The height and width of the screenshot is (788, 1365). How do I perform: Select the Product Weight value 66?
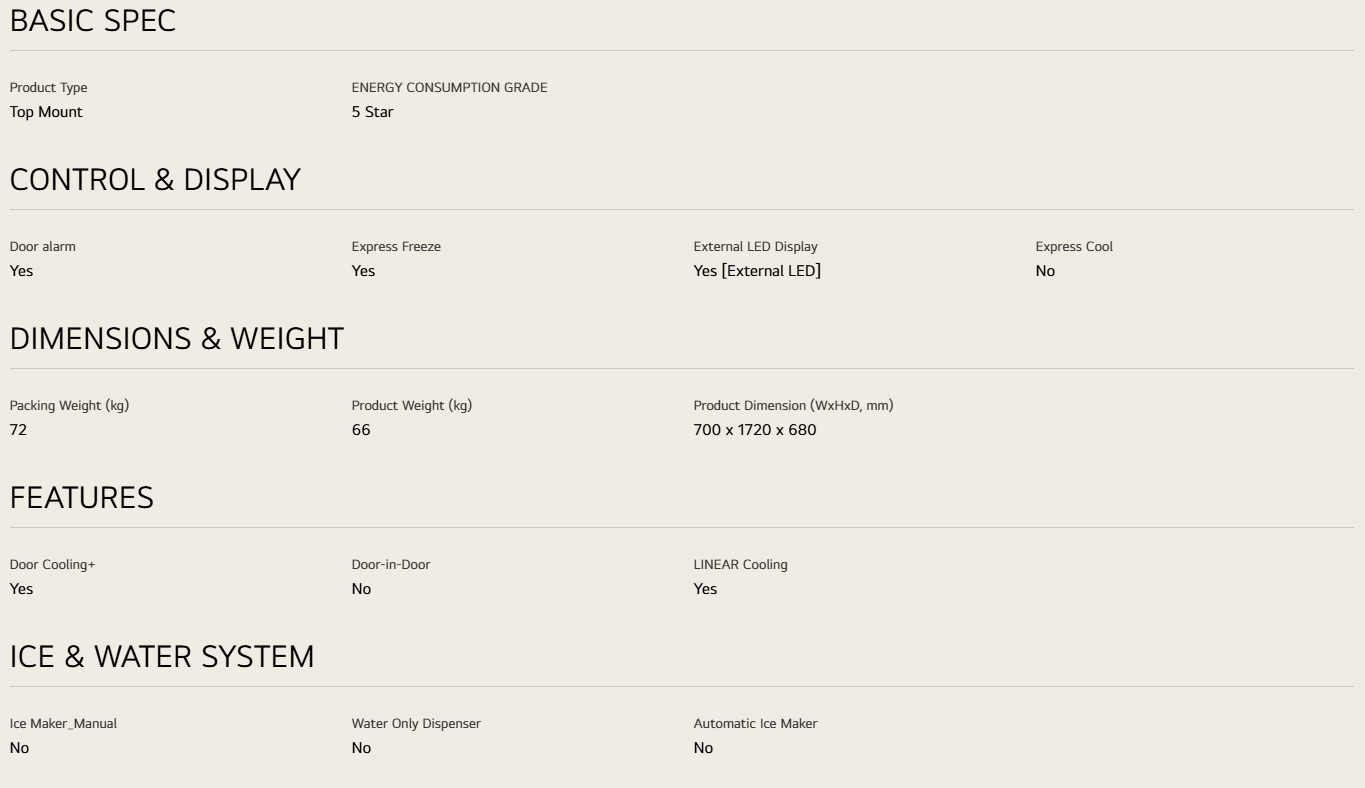pyautogui.click(x=361, y=430)
